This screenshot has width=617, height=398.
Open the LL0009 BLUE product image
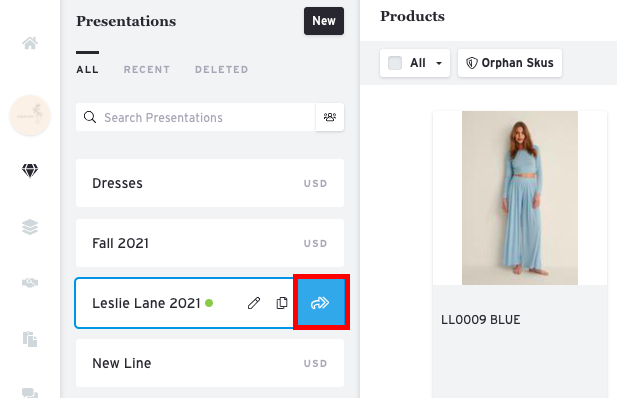coord(520,198)
